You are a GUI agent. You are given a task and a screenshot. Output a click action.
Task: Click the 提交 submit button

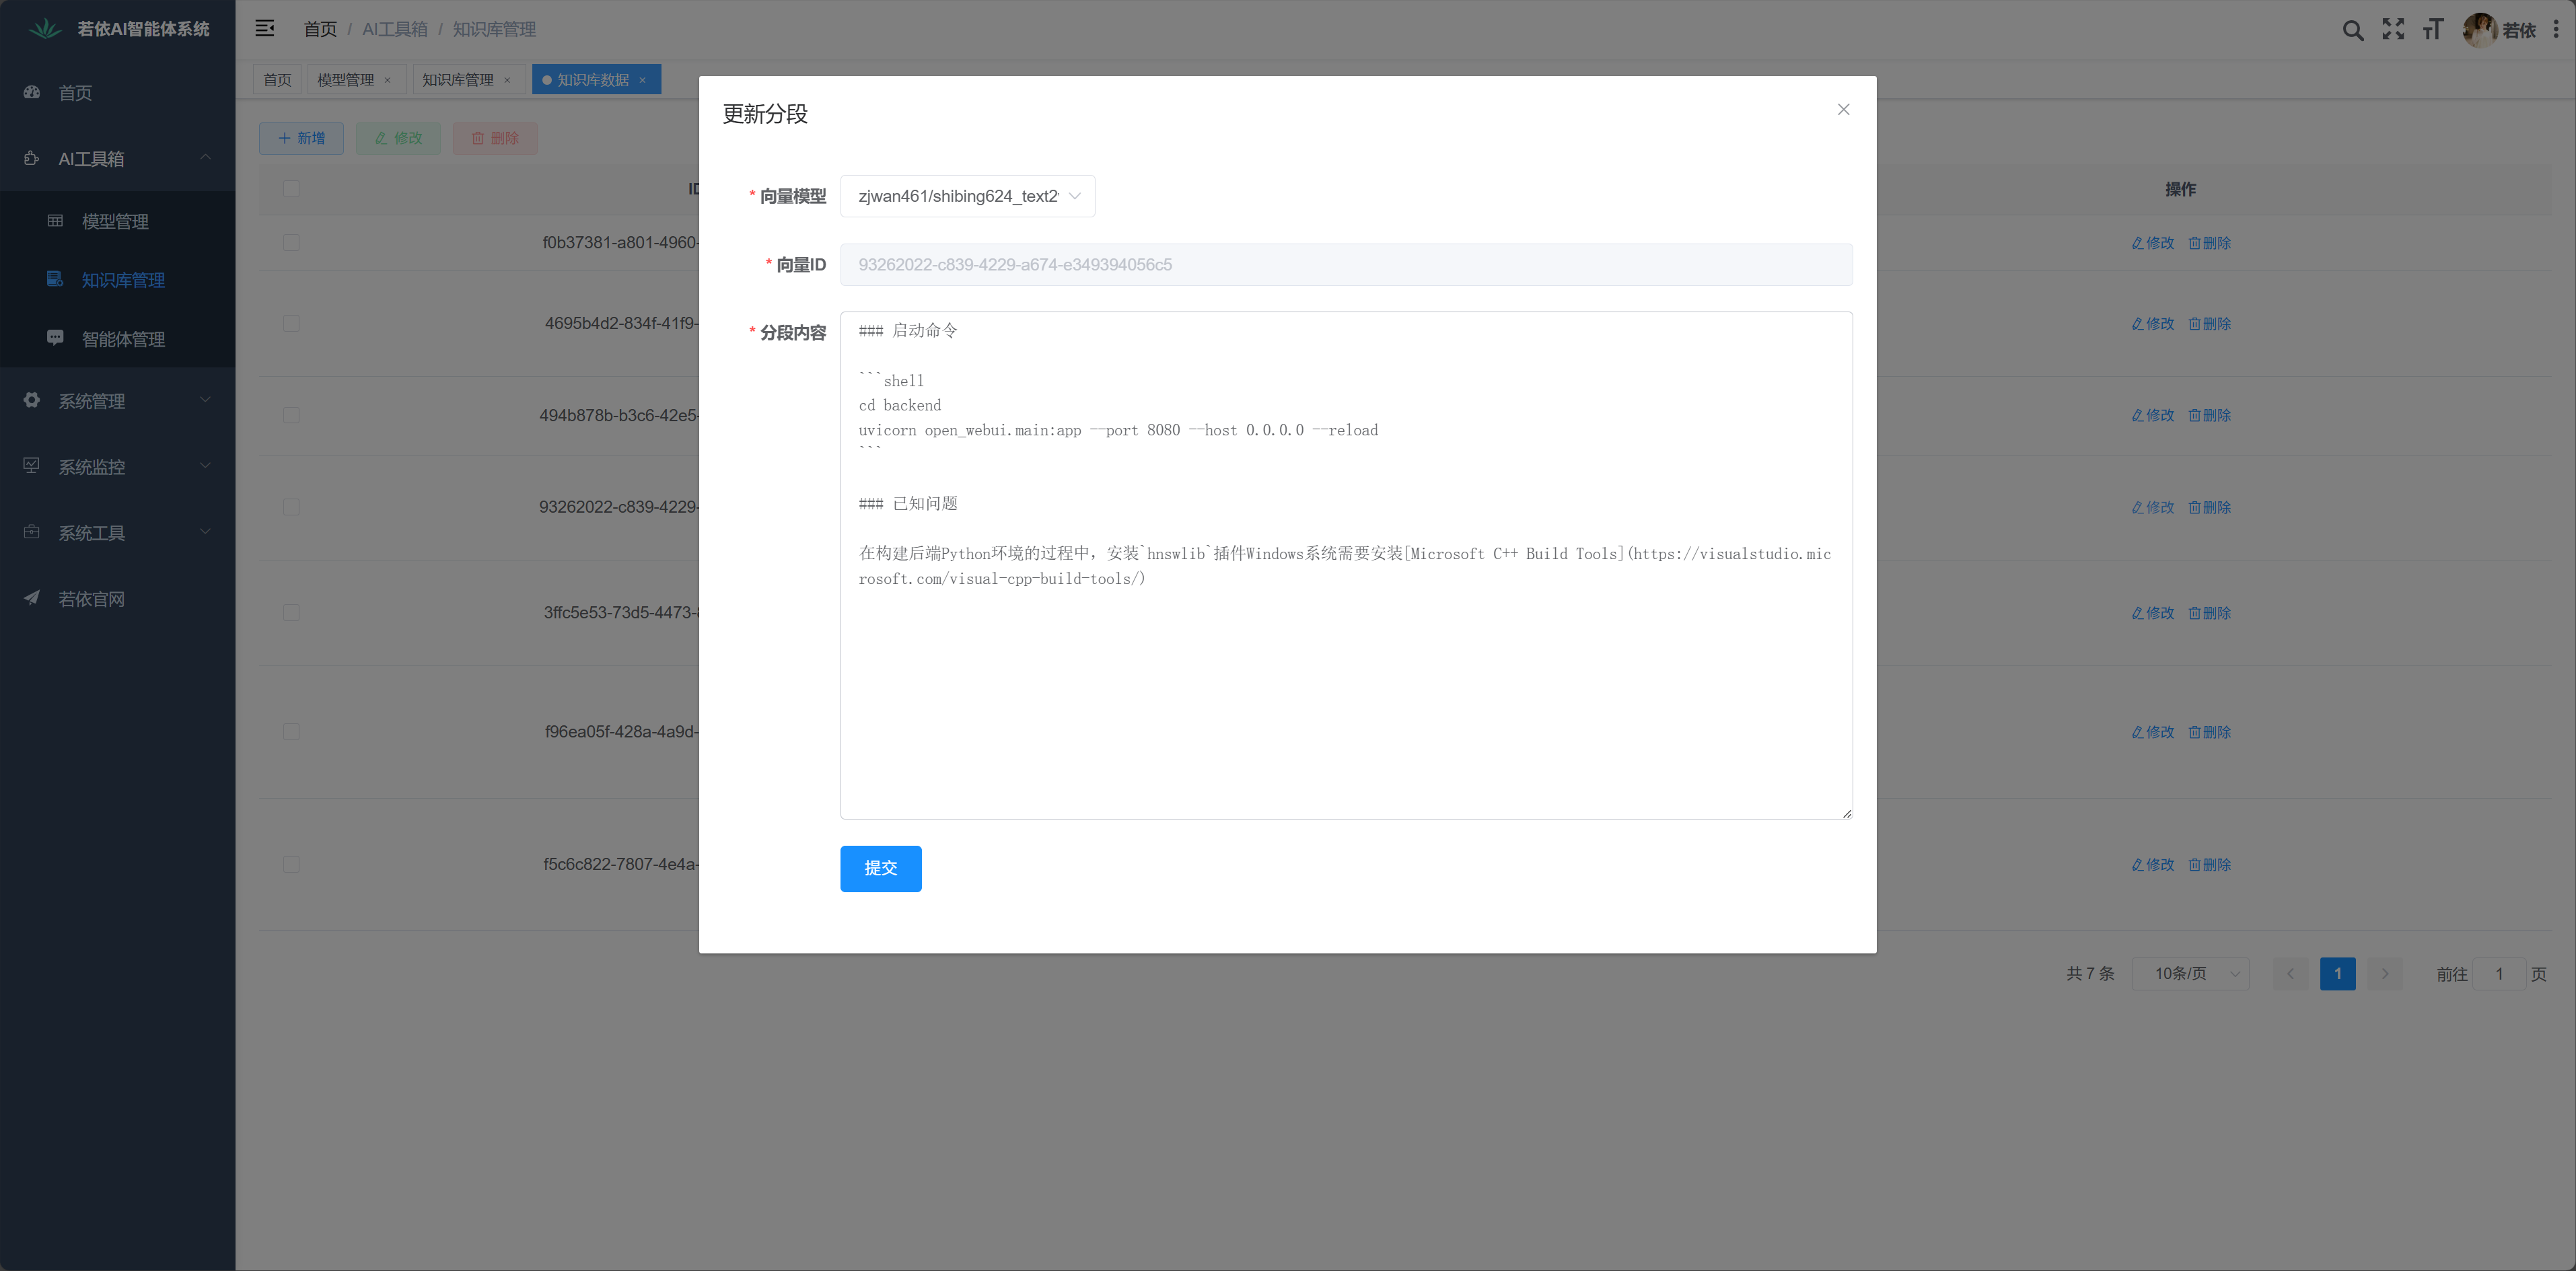click(880, 868)
